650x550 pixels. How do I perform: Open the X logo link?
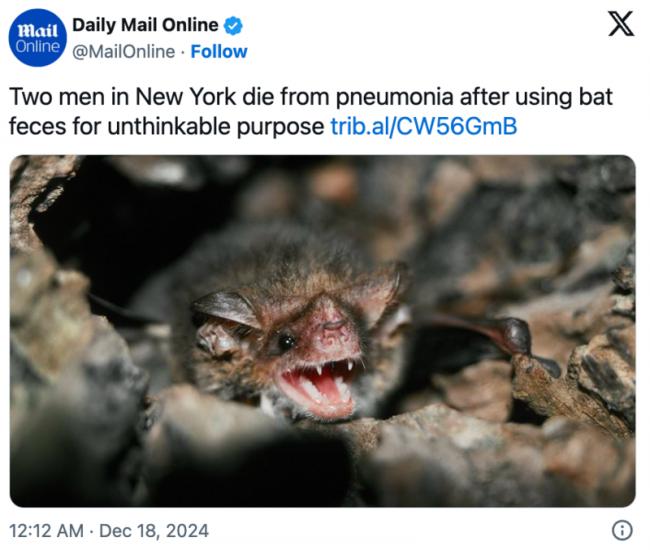(x=620, y=26)
